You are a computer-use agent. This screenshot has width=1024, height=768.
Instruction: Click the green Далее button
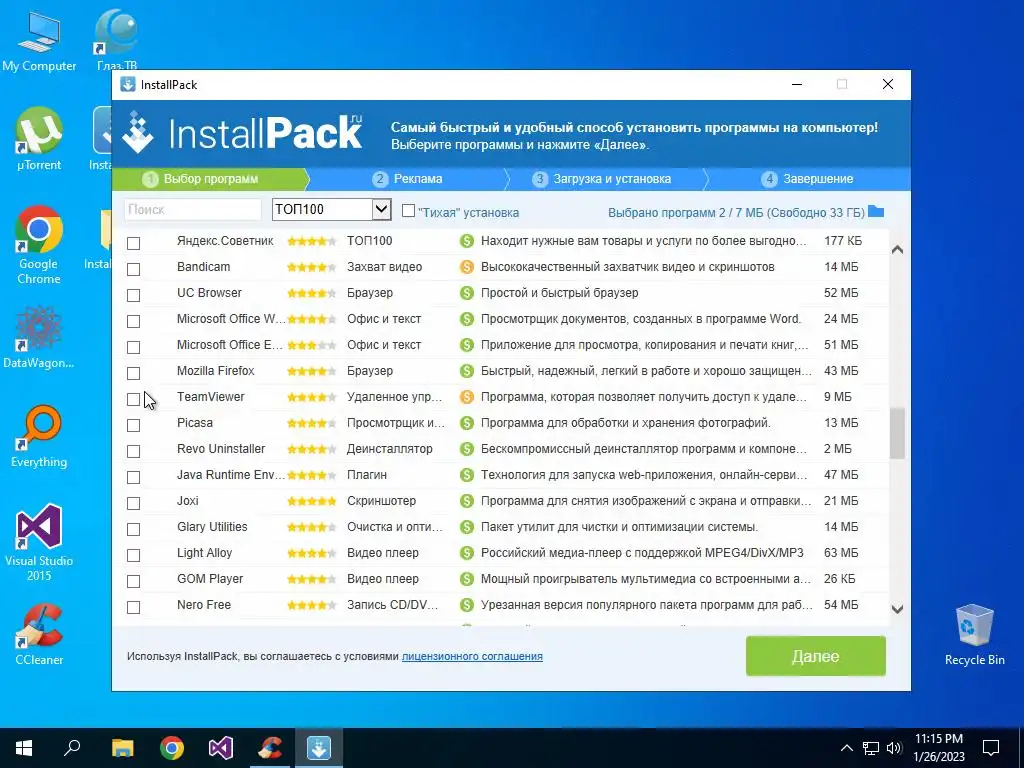click(x=816, y=656)
